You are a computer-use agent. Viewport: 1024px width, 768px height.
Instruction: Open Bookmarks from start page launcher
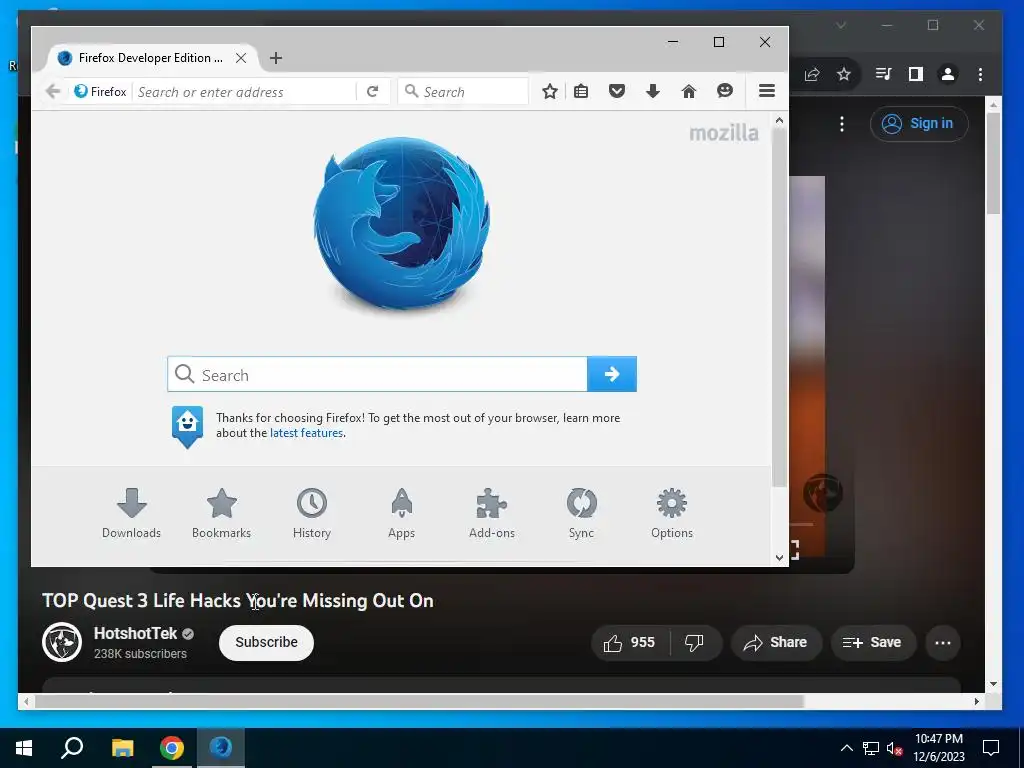point(221,513)
